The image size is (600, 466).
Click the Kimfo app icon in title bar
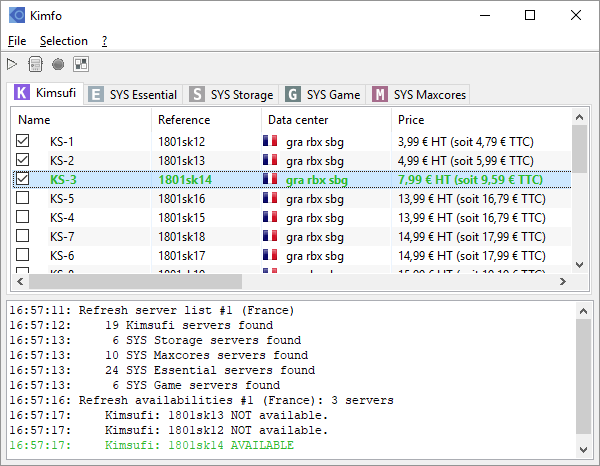pos(17,15)
